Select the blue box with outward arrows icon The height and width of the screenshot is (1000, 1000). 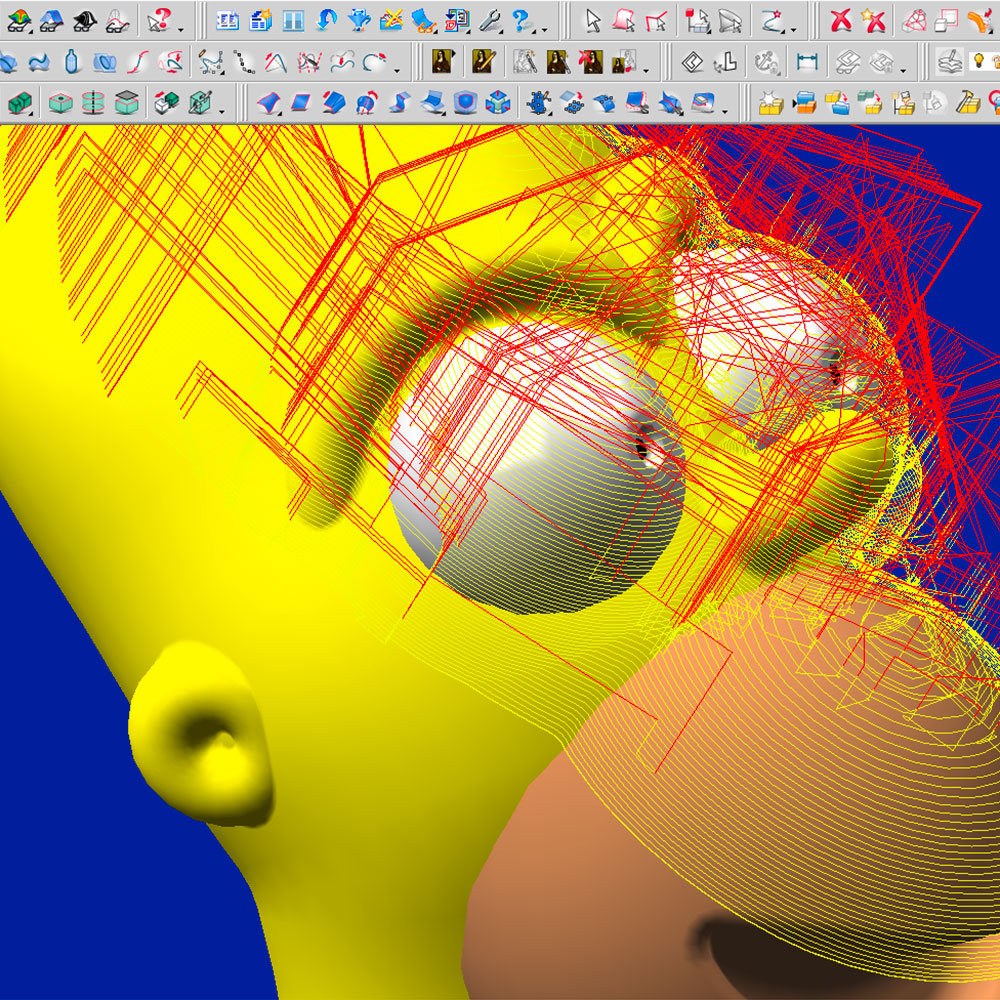(x=498, y=102)
